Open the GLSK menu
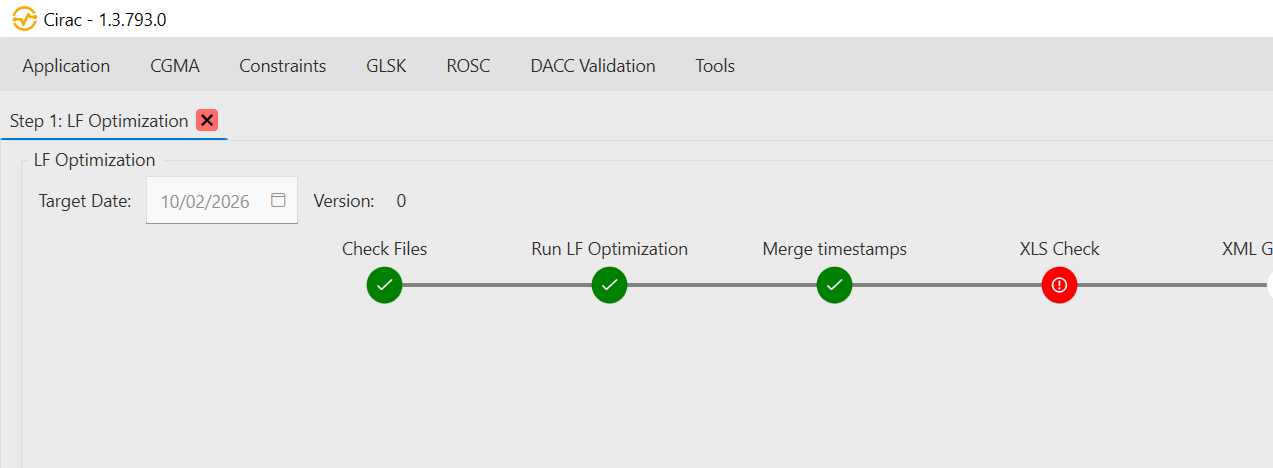Image resolution: width=1273 pixels, height=468 pixels. 386,66
